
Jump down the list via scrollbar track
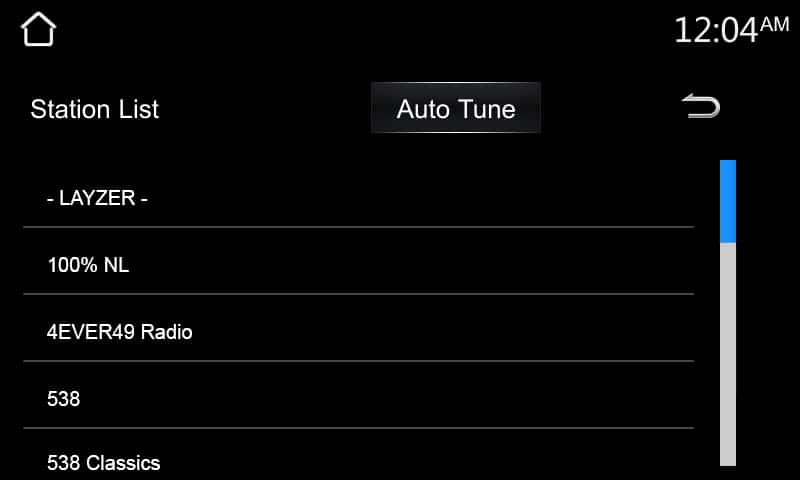pyautogui.click(x=728, y=354)
